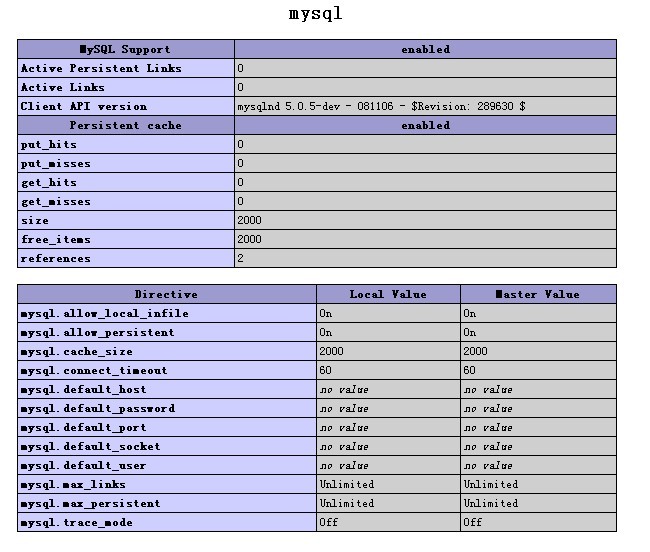Click the mysql.default_socket directive name

pyautogui.click(x=91, y=446)
